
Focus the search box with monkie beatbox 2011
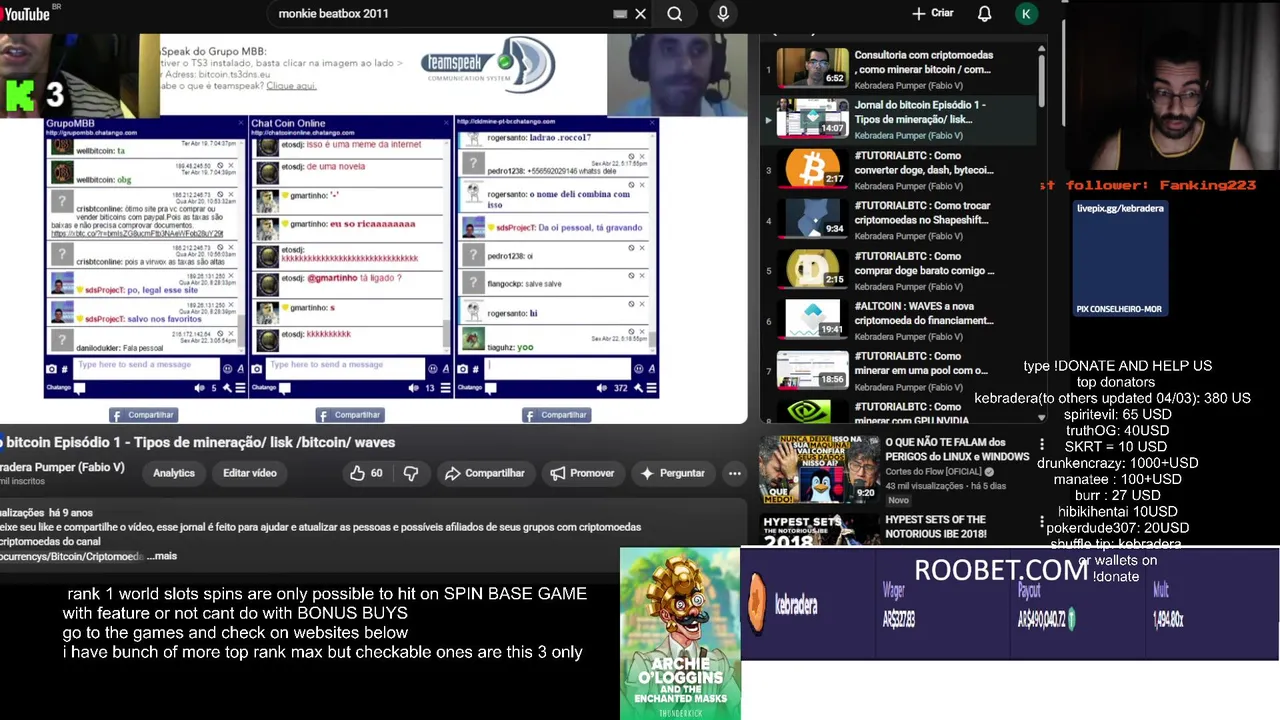(x=440, y=14)
